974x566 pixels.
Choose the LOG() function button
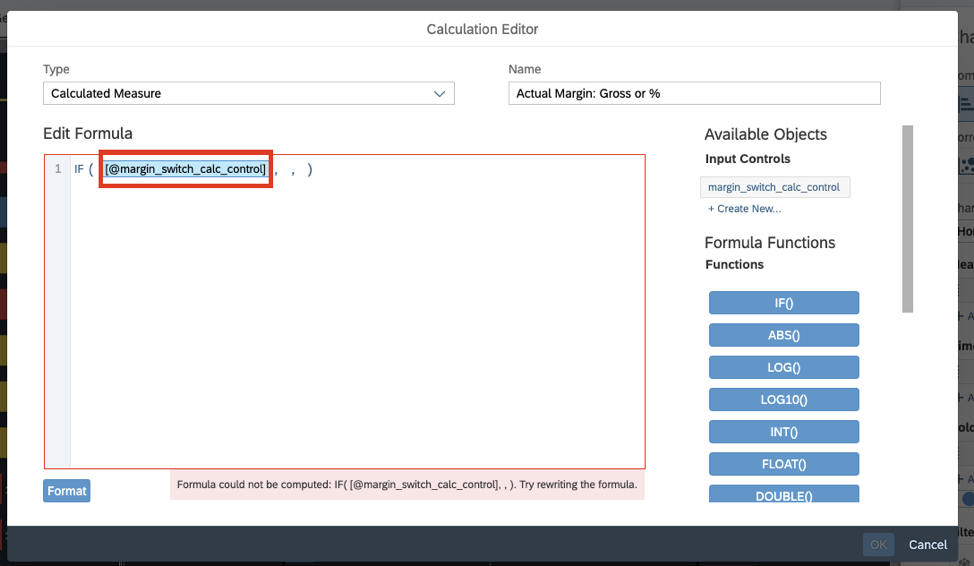tap(783, 367)
